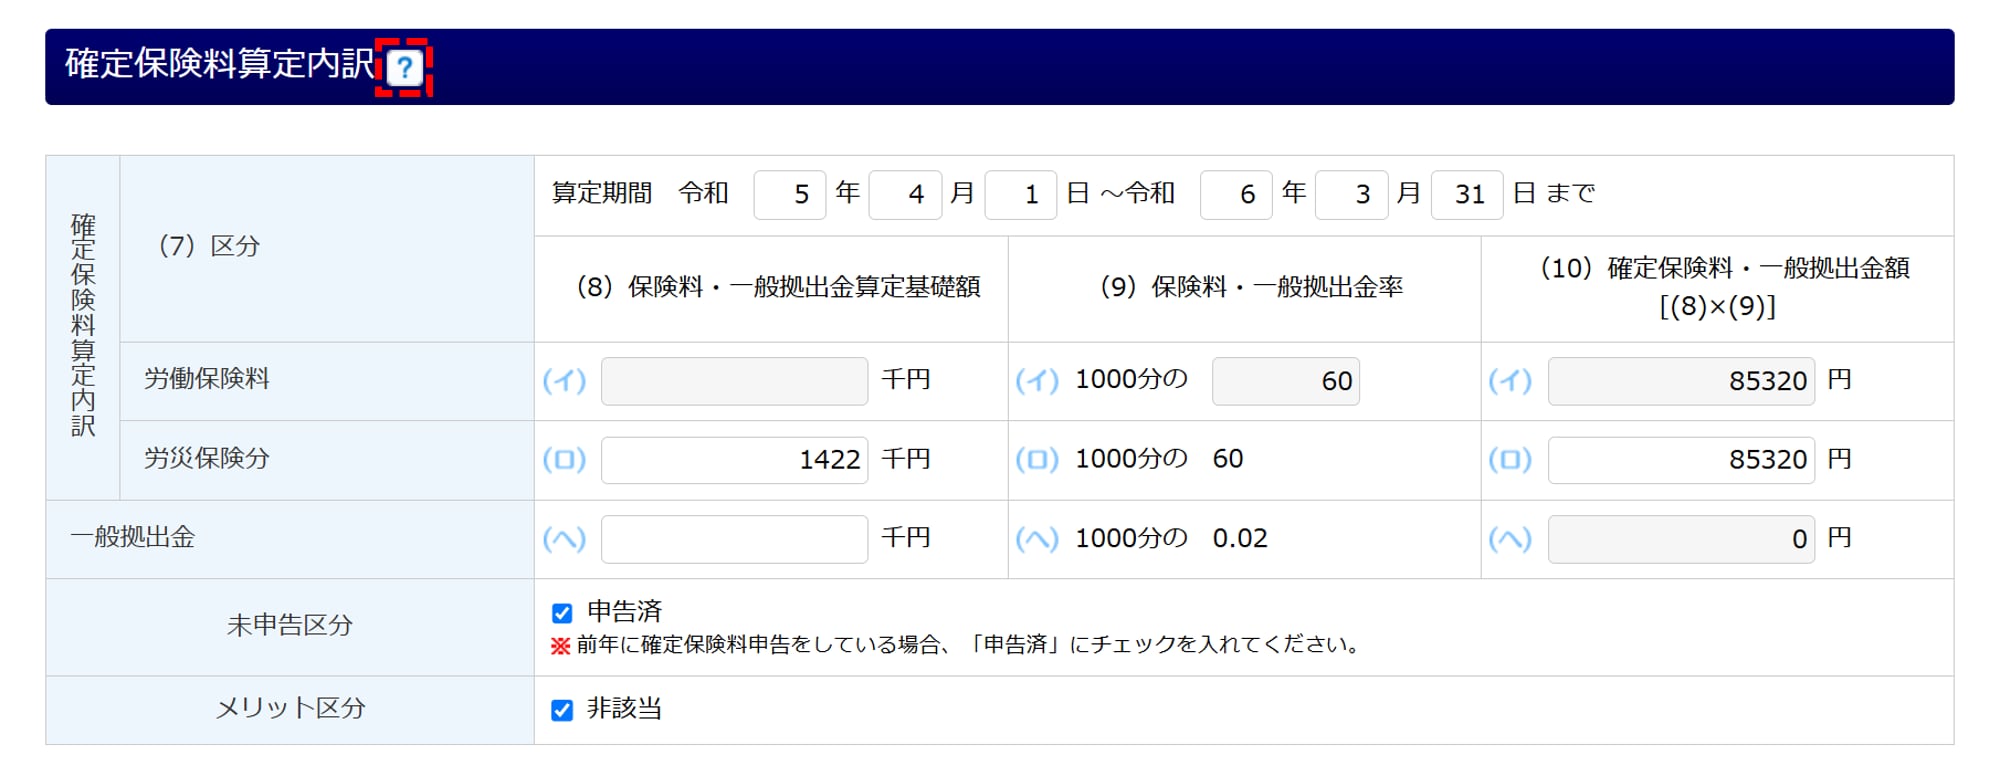
Task: Click the 申告済 checkbox label text
Action: point(625,611)
